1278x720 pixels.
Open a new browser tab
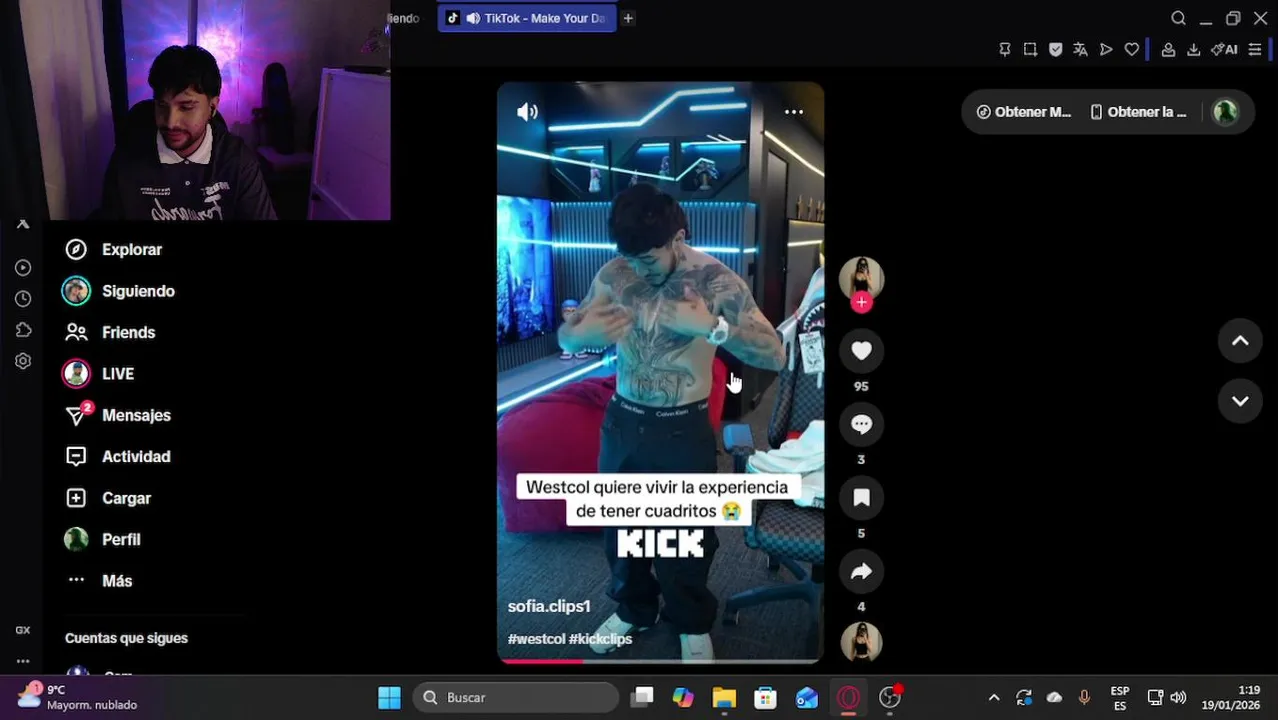point(628,18)
